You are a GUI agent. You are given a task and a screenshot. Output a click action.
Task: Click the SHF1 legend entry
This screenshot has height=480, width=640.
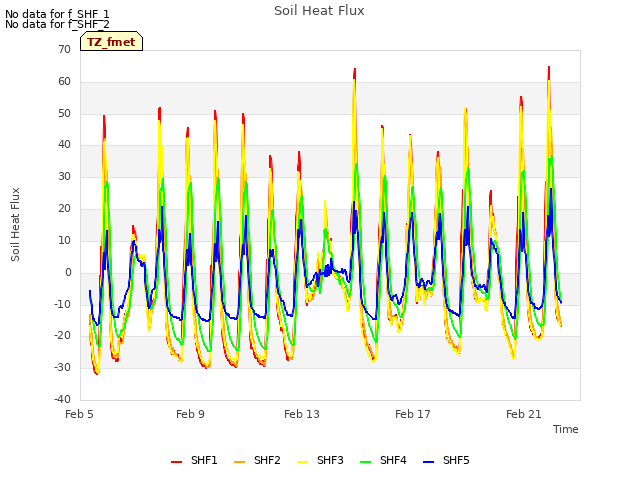coord(194,461)
